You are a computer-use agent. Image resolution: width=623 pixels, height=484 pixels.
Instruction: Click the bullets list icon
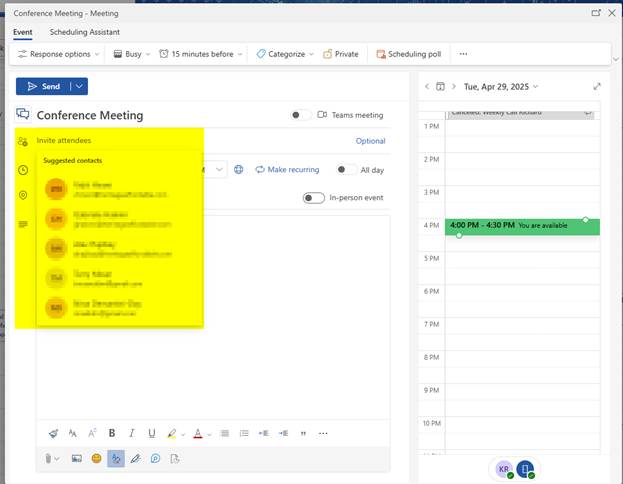point(225,433)
